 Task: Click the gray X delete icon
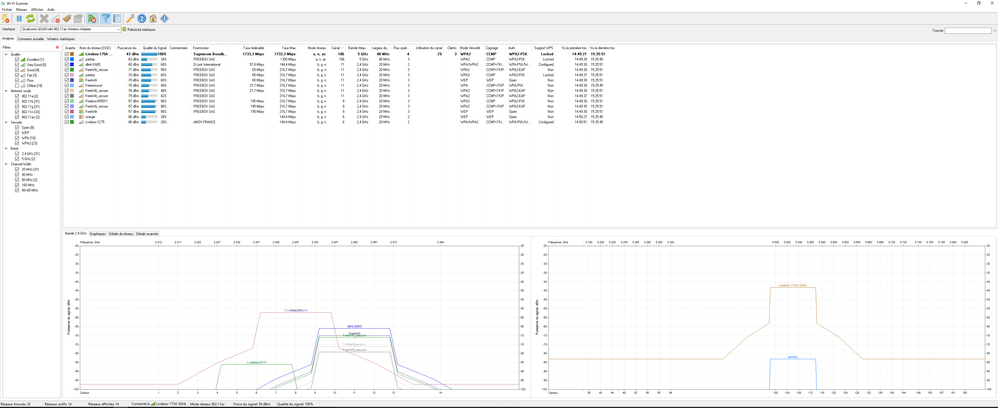tap(44, 18)
